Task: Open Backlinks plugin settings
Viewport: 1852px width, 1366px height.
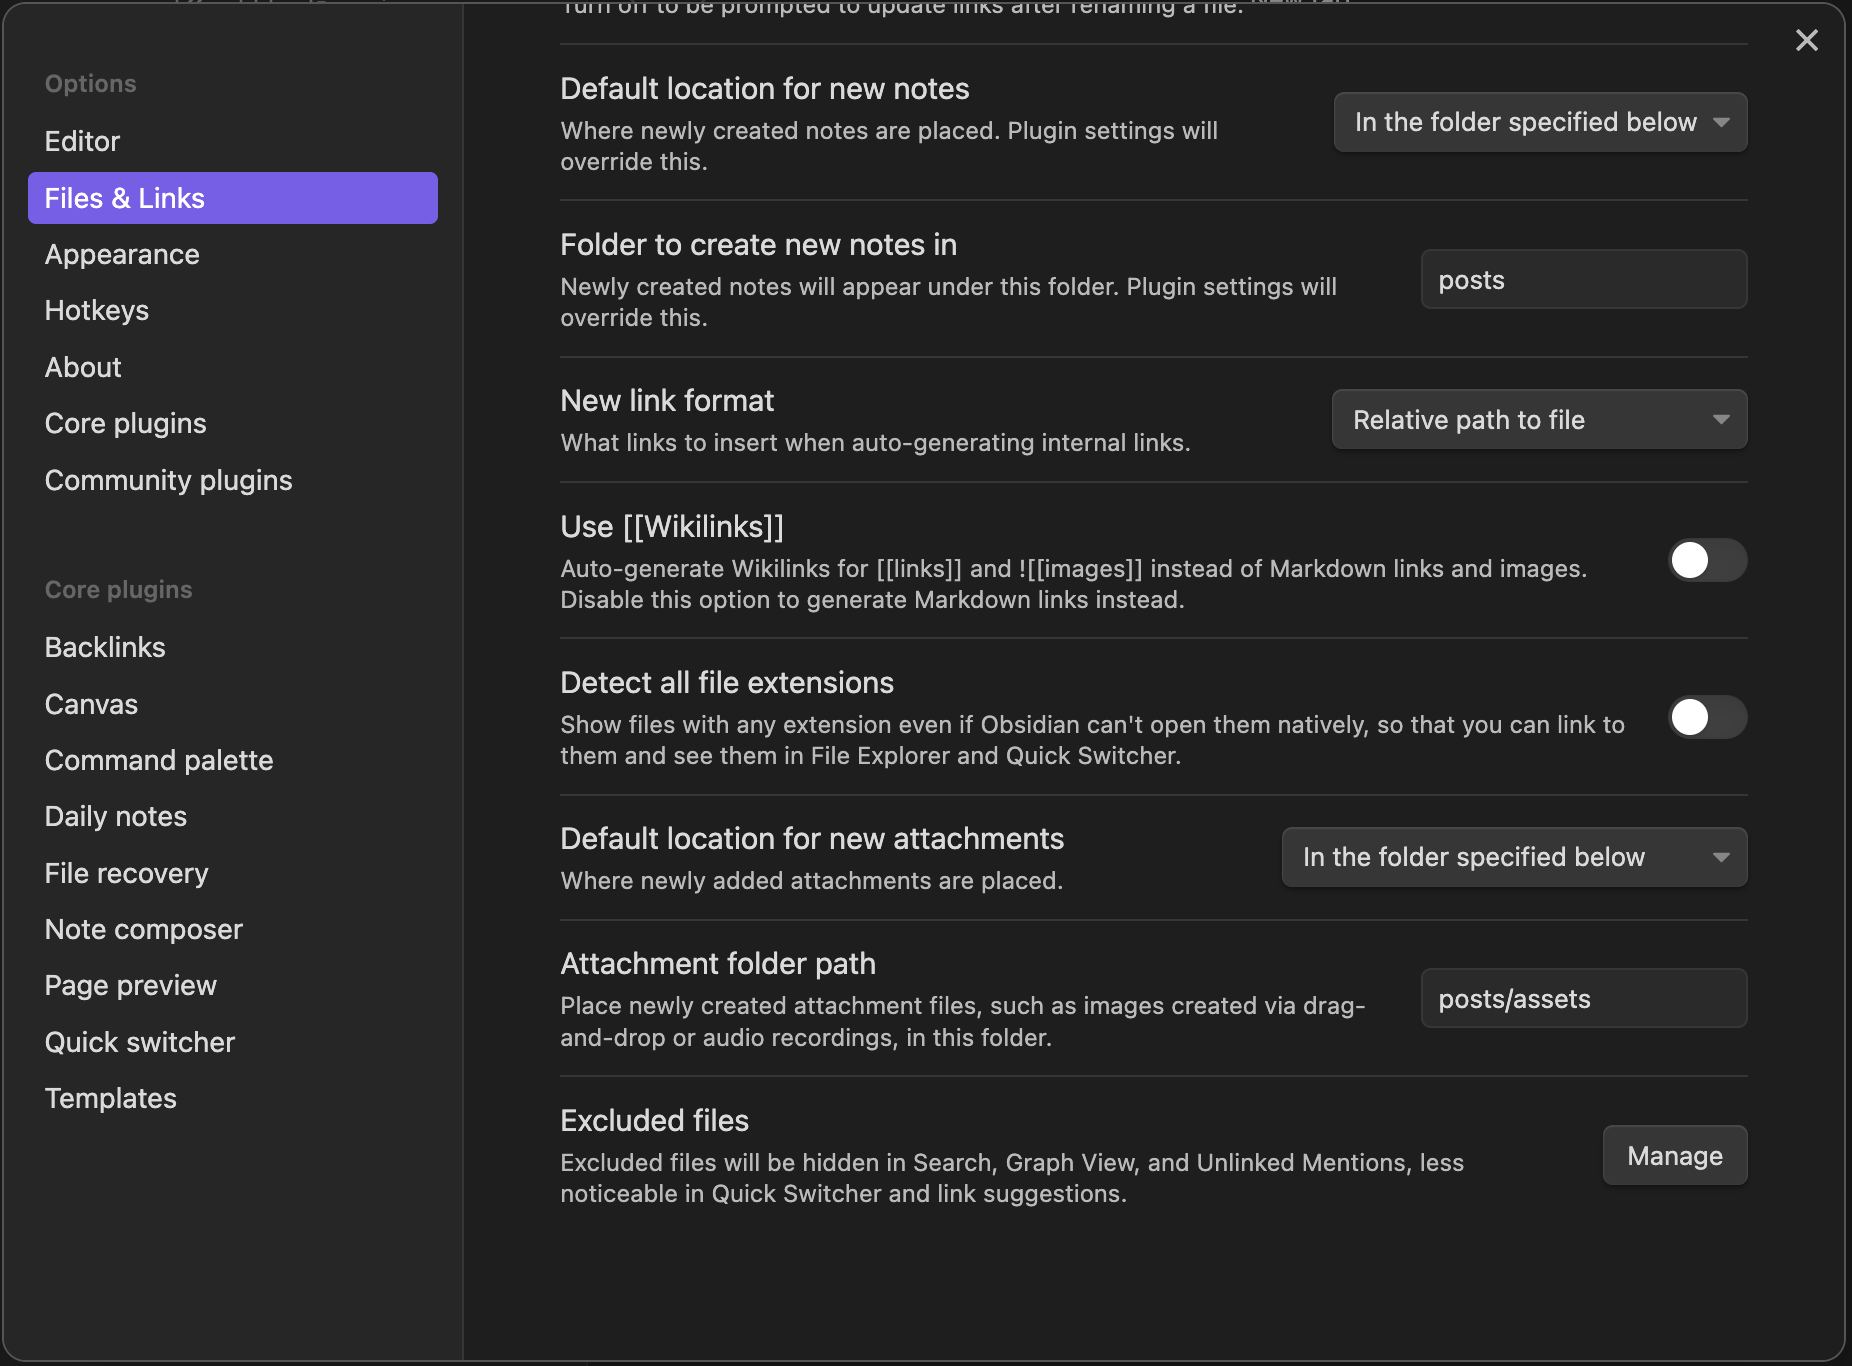Action: pyautogui.click(x=105, y=647)
